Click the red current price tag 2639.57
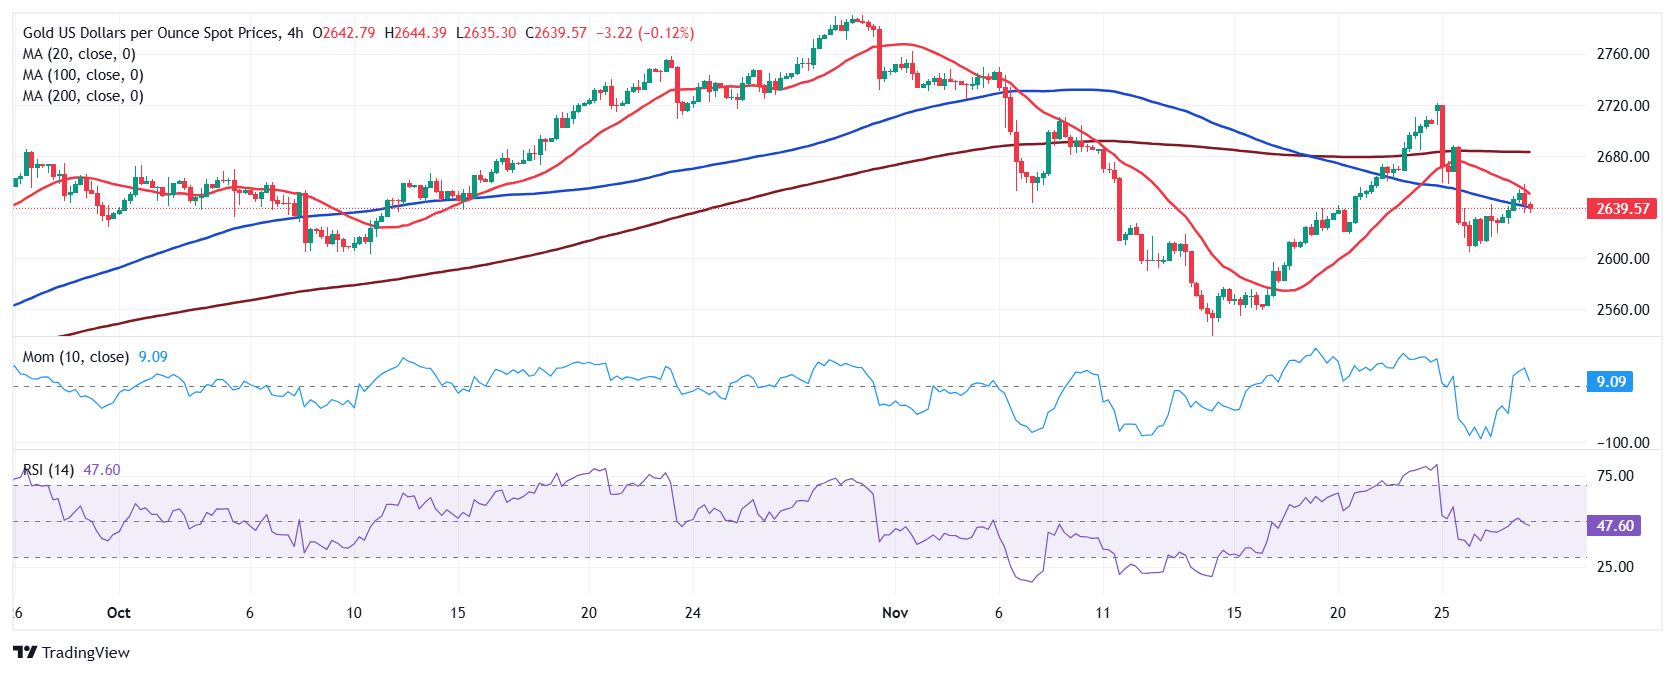 pyautogui.click(x=1621, y=208)
